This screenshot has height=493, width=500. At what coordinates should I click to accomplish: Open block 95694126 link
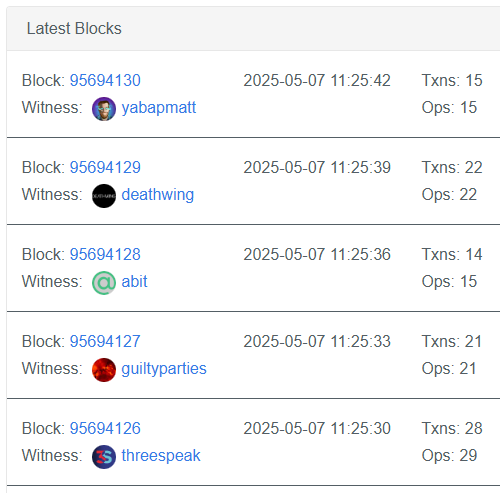(x=105, y=428)
